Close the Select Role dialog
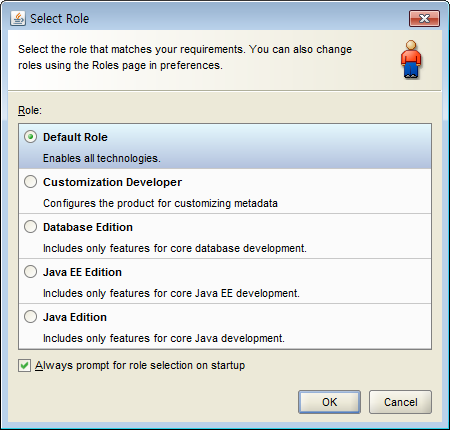This screenshot has height=430, width=450. pyautogui.click(x=424, y=18)
